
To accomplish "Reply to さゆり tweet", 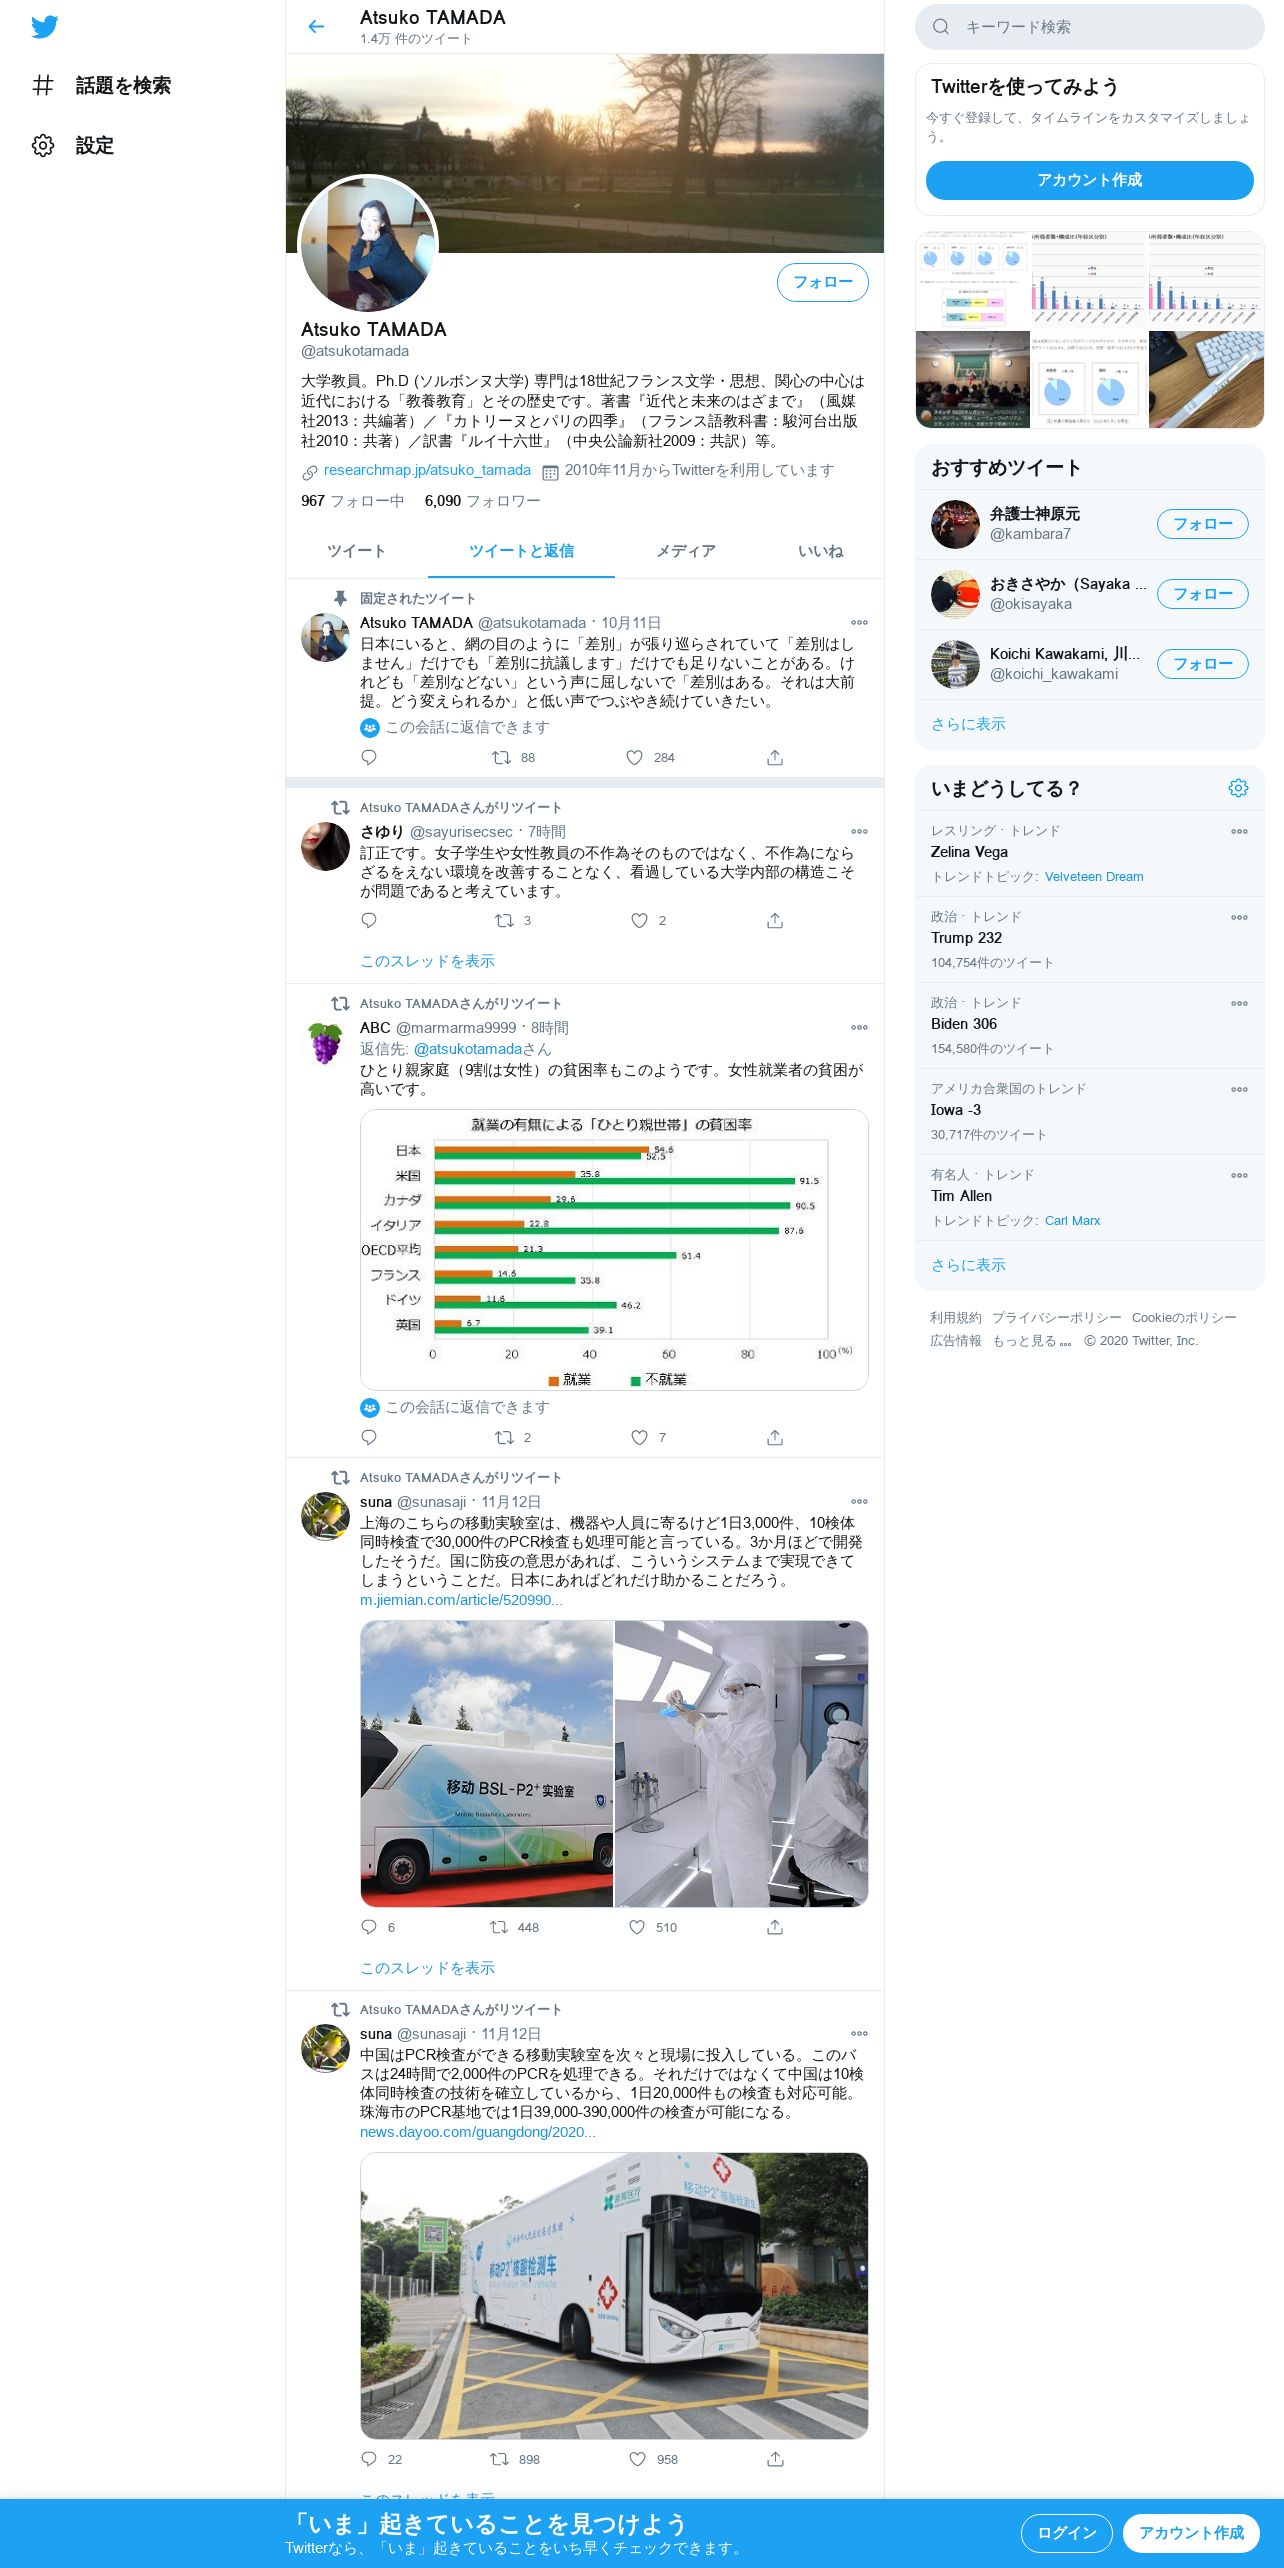I will pos(369,920).
